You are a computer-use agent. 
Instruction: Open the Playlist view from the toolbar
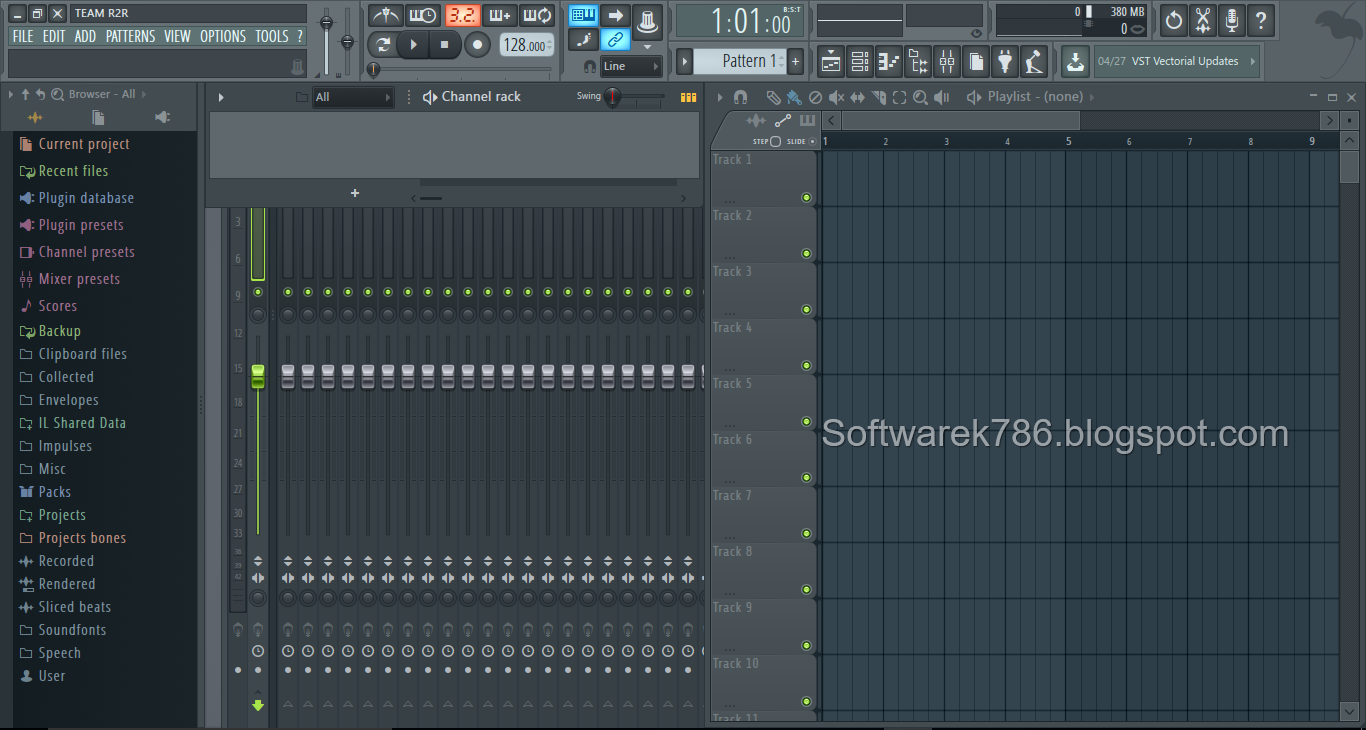(x=831, y=62)
